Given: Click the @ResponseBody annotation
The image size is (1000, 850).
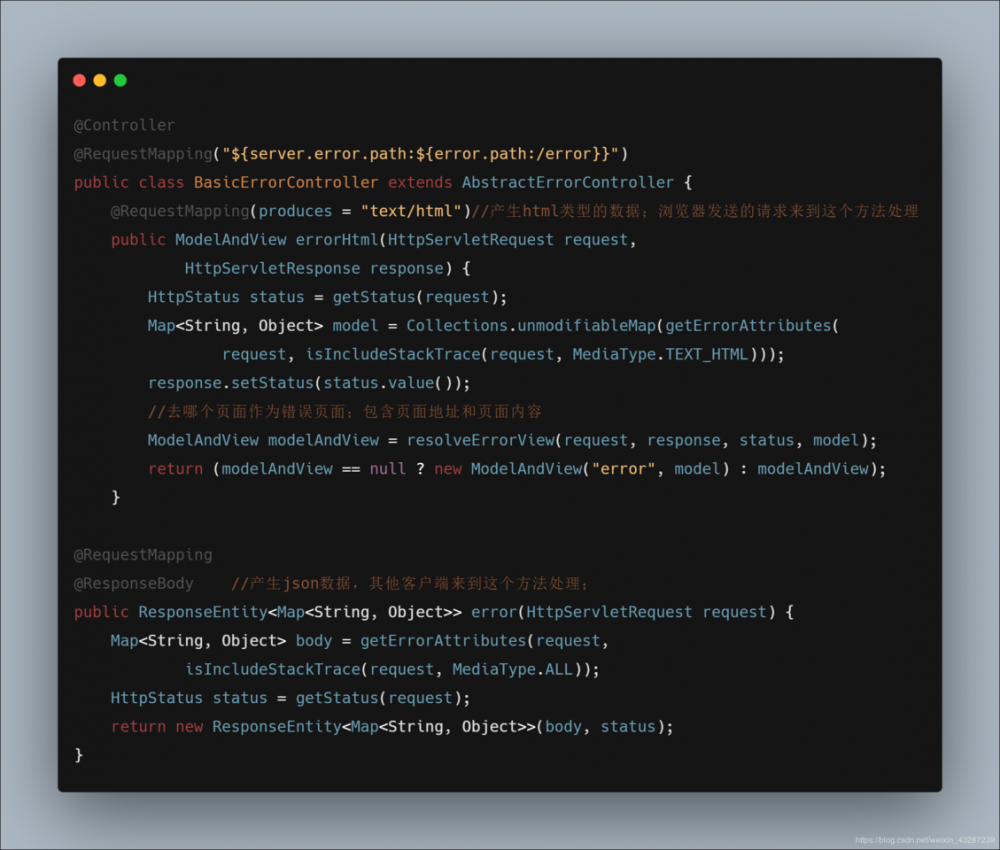Looking at the screenshot, I should pyautogui.click(x=134, y=583).
